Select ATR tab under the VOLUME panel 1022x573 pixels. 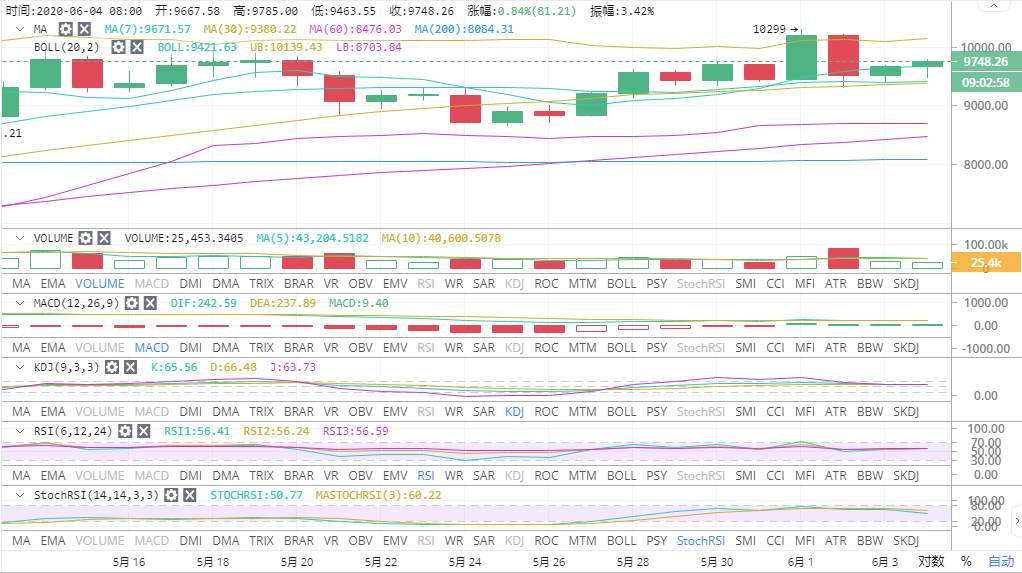pyautogui.click(x=836, y=284)
